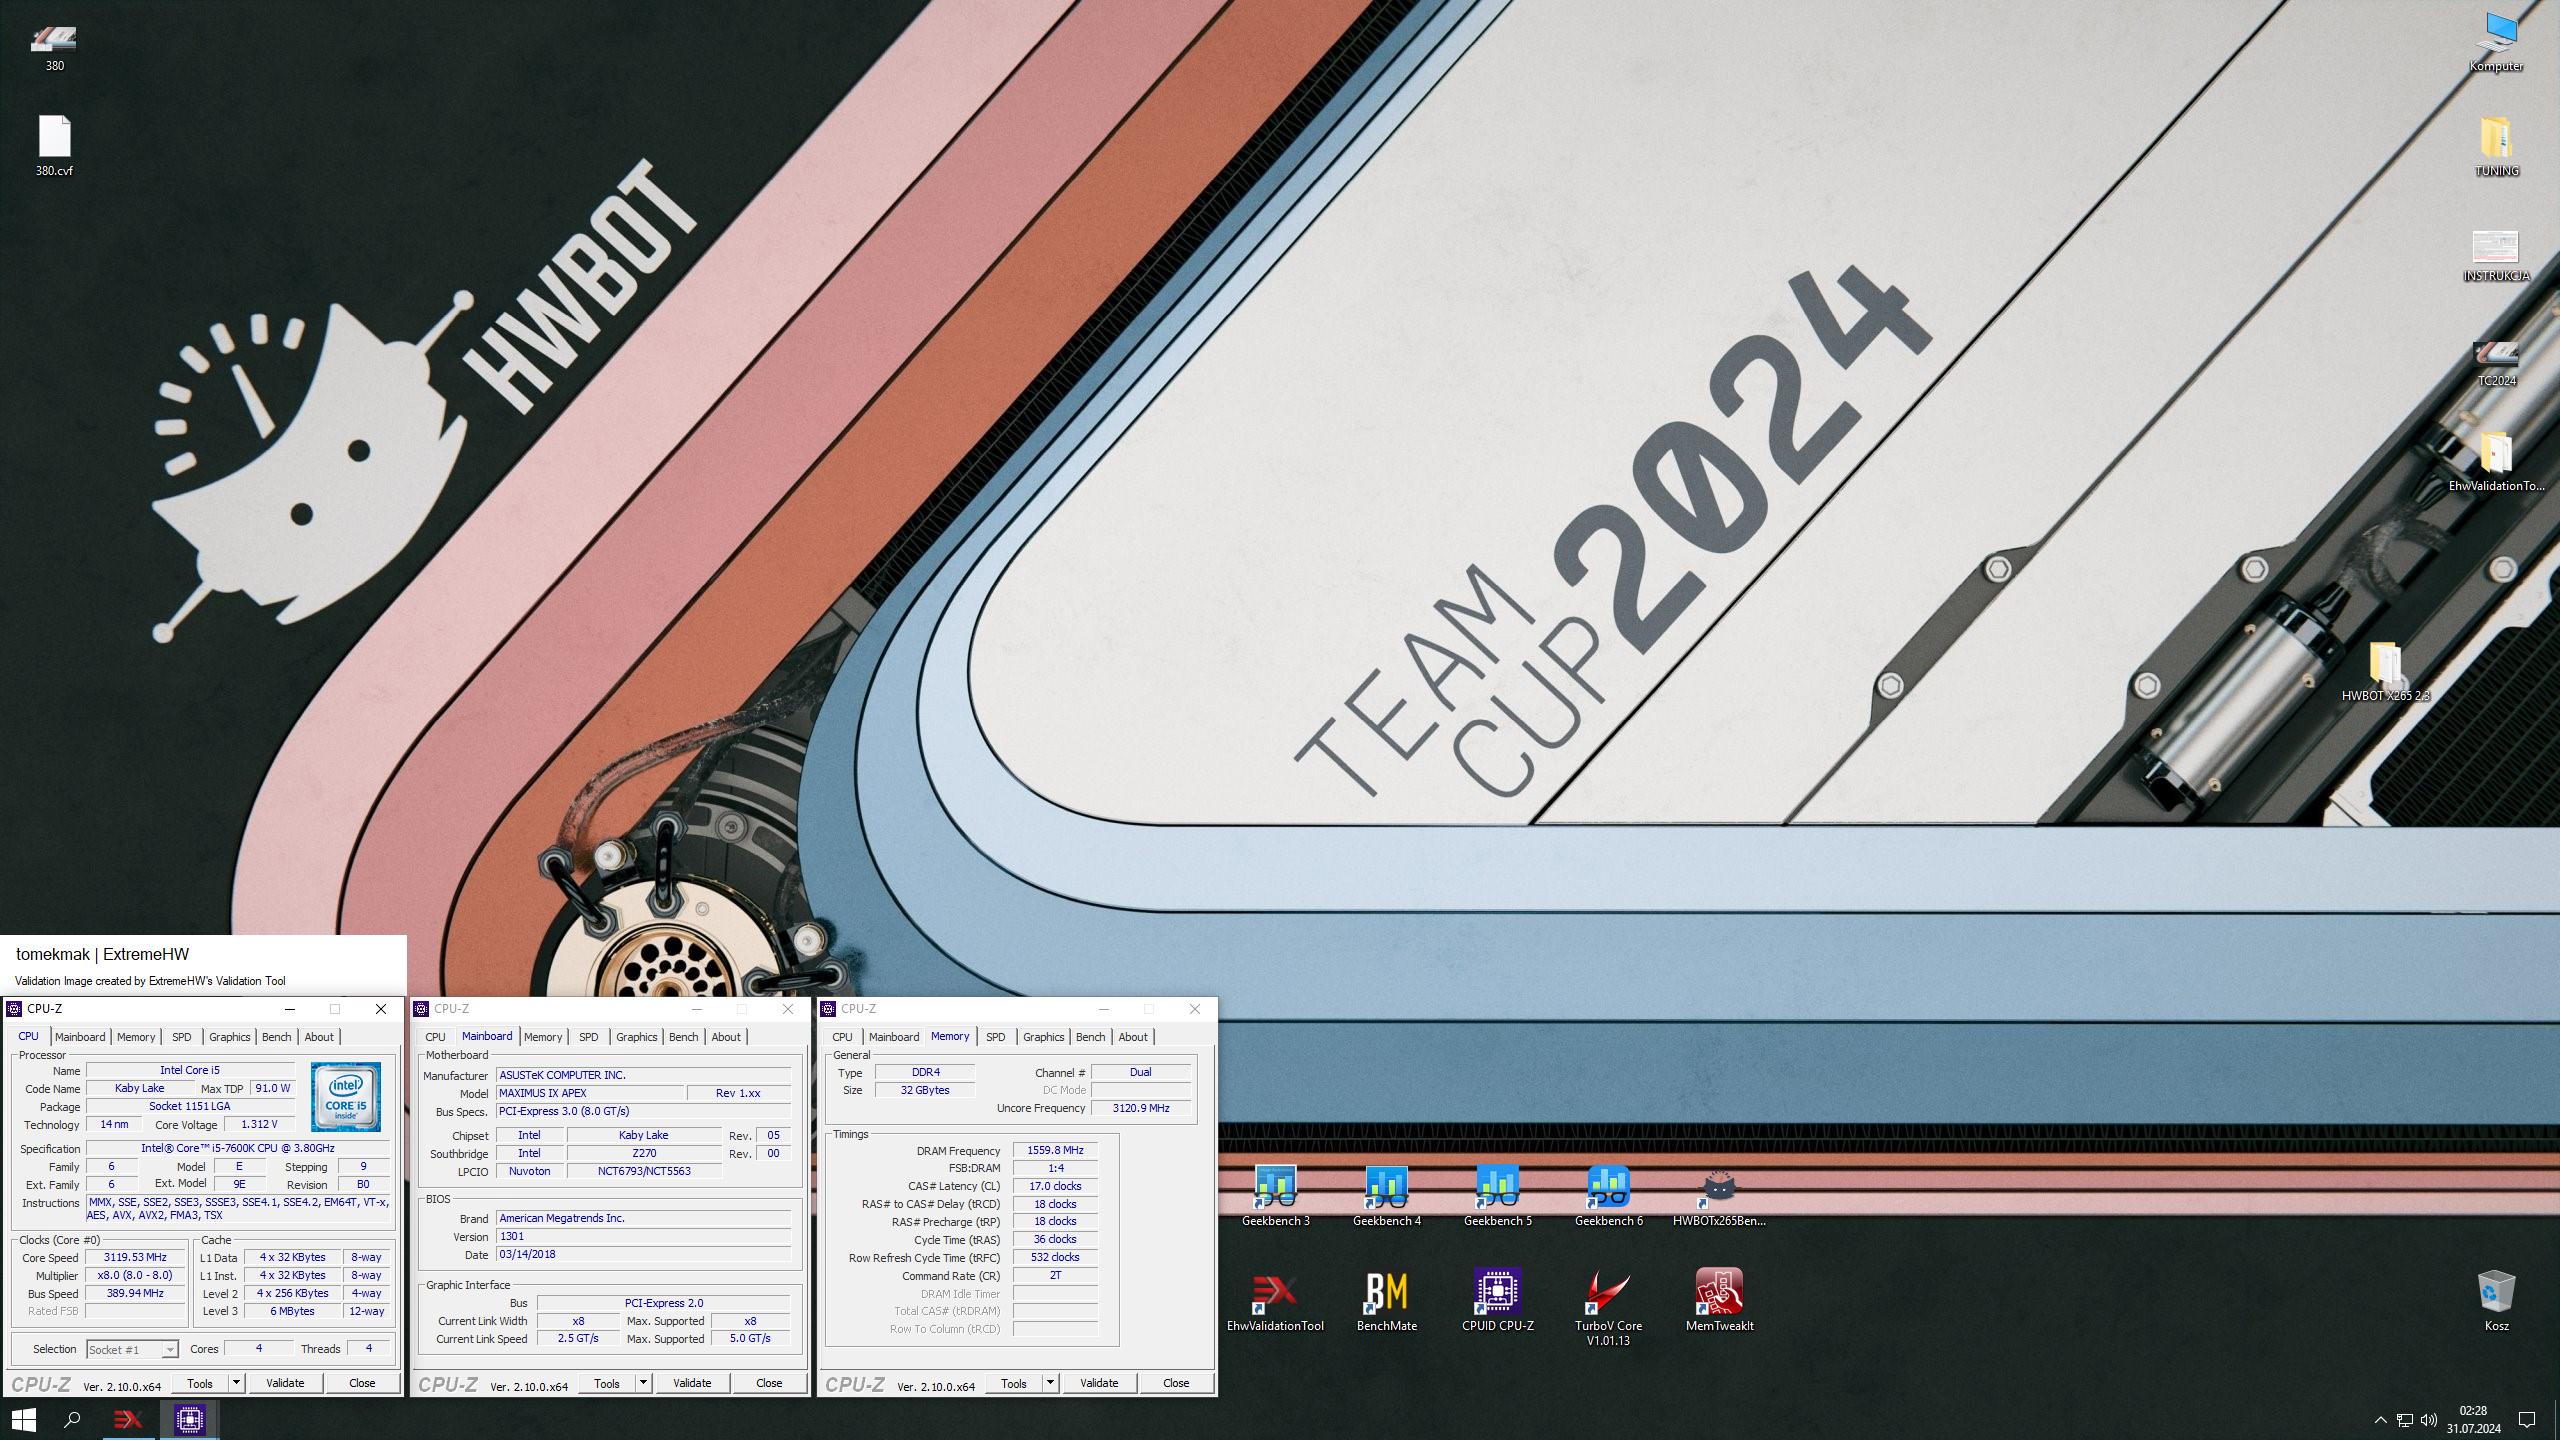The height and width of the screenshot is (1440, 2560).
Task: Show hidden system tray icons
Action: 2380,1420
